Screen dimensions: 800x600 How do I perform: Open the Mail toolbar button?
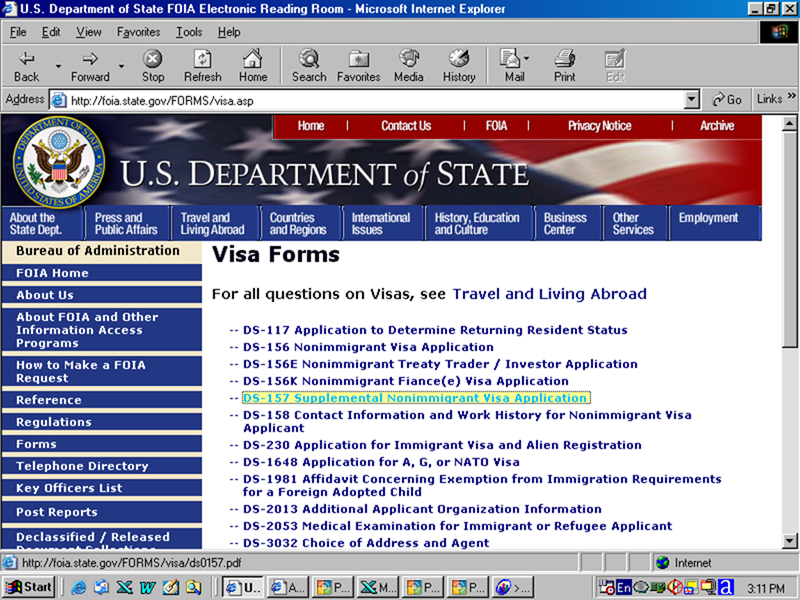point(510,66)
